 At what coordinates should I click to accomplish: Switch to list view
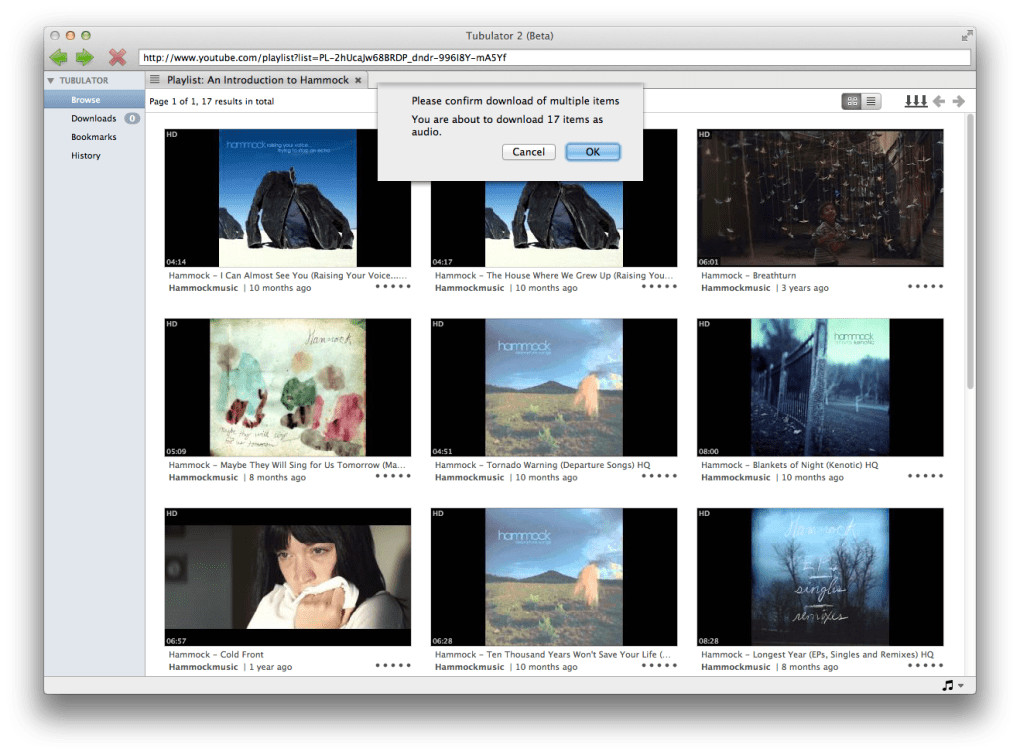click(871, 101)
